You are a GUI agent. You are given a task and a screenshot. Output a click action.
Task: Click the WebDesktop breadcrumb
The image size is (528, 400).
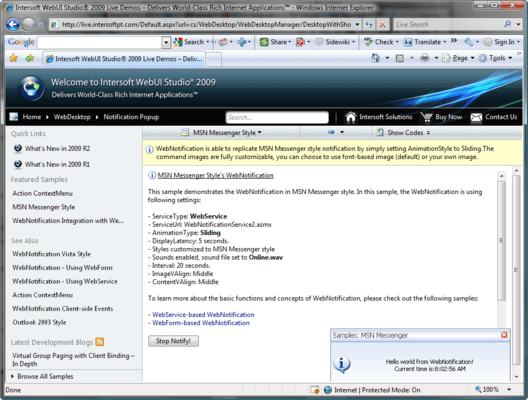72,117
